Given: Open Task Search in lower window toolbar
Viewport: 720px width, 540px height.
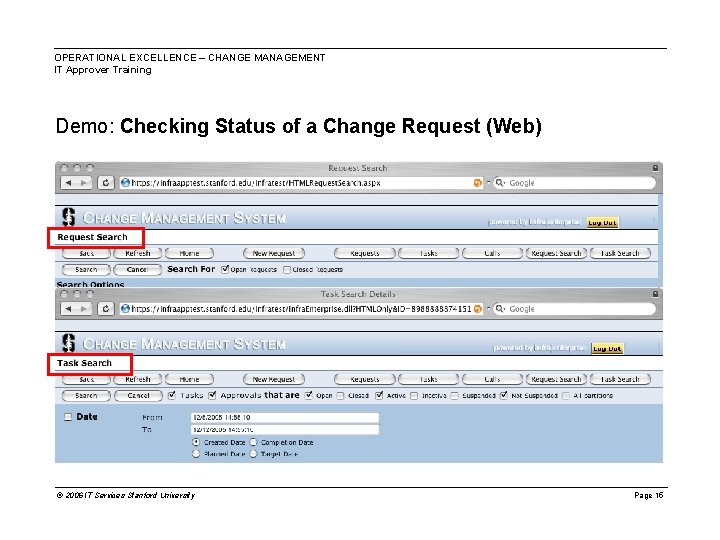Looking at the screenshot, I should point(620,379).
